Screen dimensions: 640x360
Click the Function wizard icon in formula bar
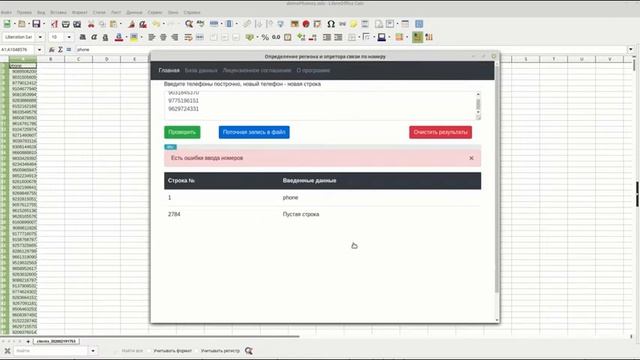[51, 49]
